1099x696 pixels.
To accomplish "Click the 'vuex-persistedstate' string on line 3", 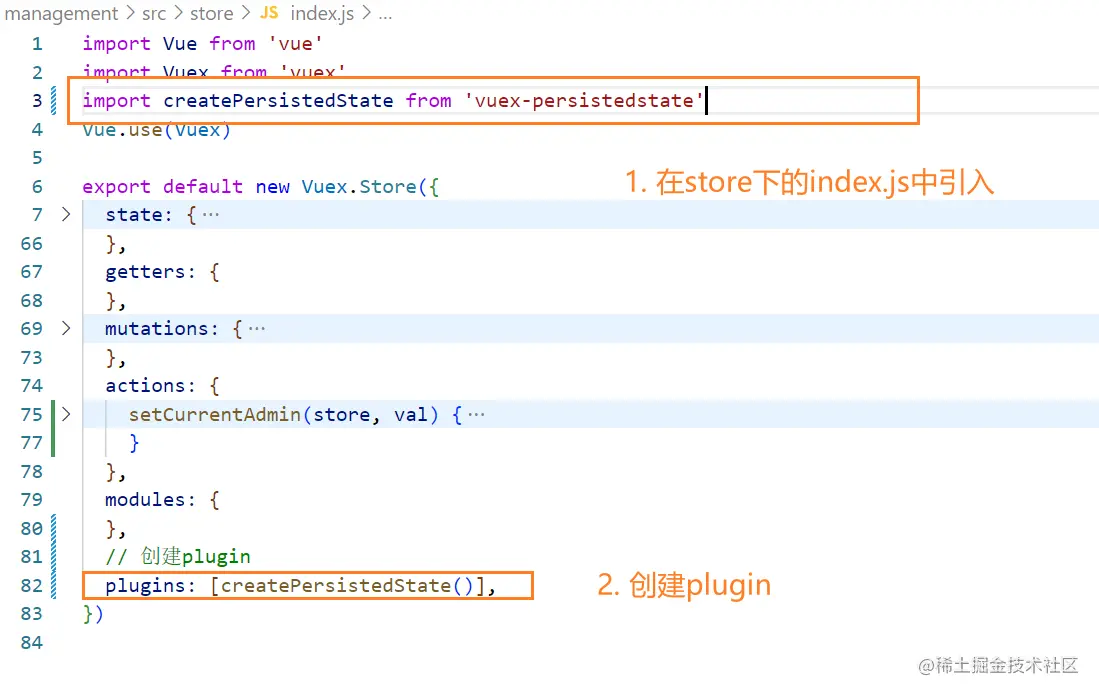I will (584, 101).
